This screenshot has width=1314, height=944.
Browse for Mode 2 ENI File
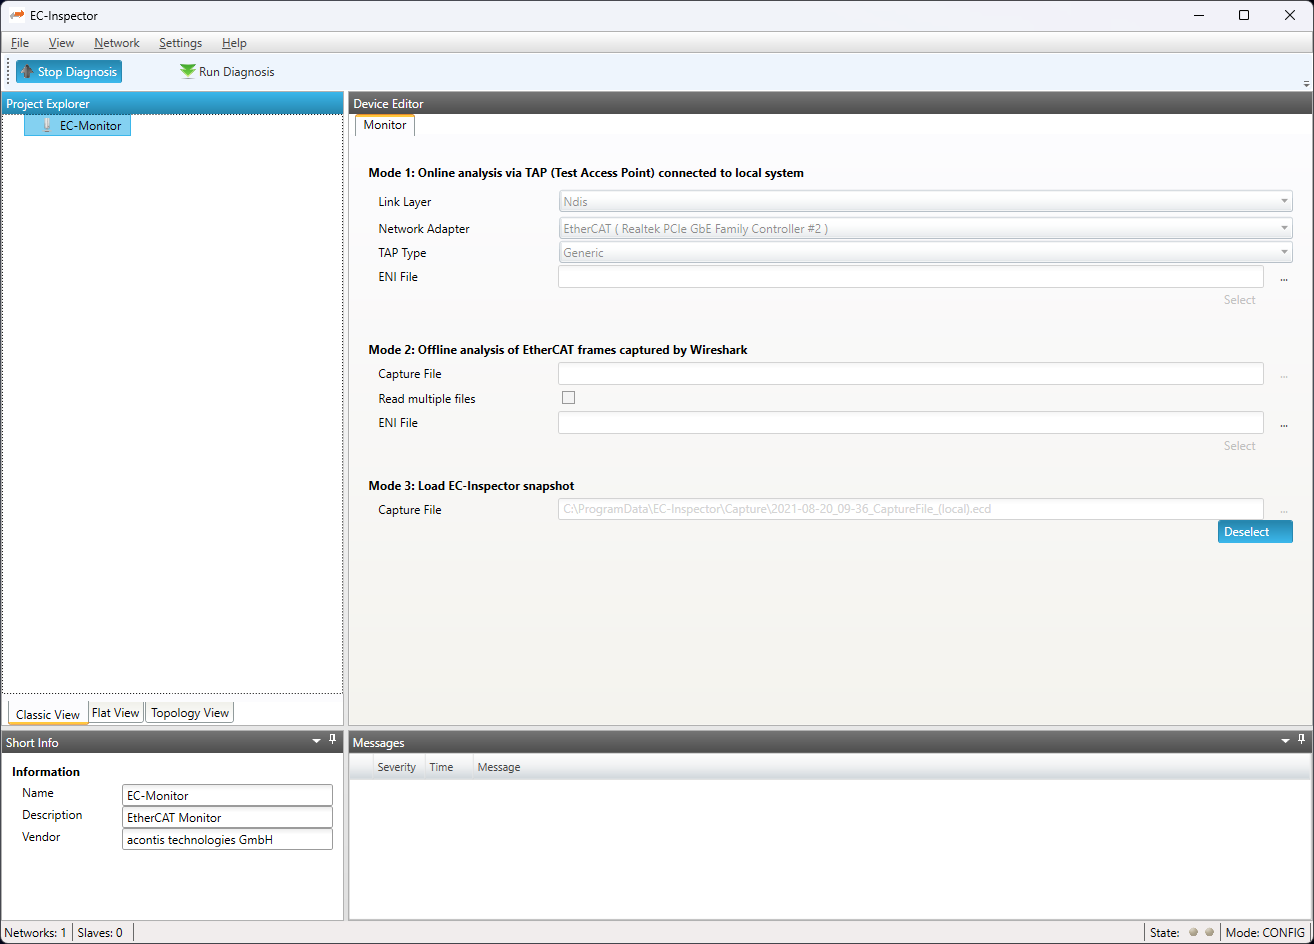click(1283, 424)
